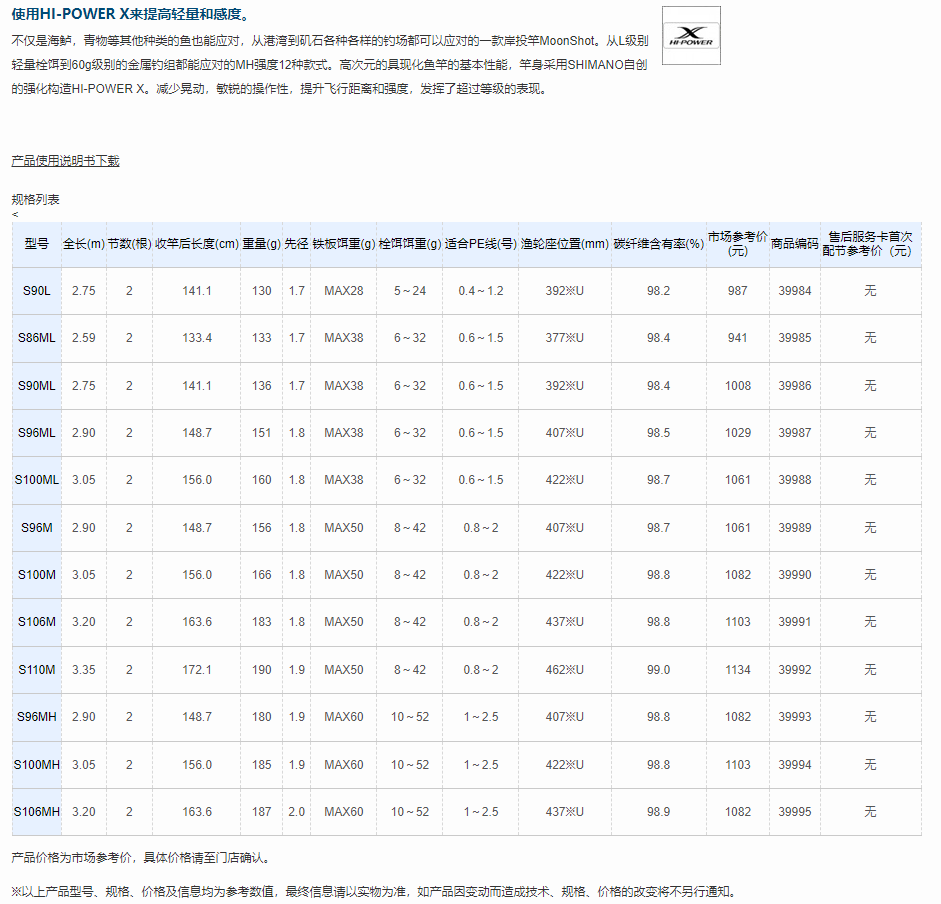Image resolution: width=941 pixels, height=904 pixels.
Task: Click the price 1134 in S110M row
Action: pyautogui.click(x=738, y=670)
